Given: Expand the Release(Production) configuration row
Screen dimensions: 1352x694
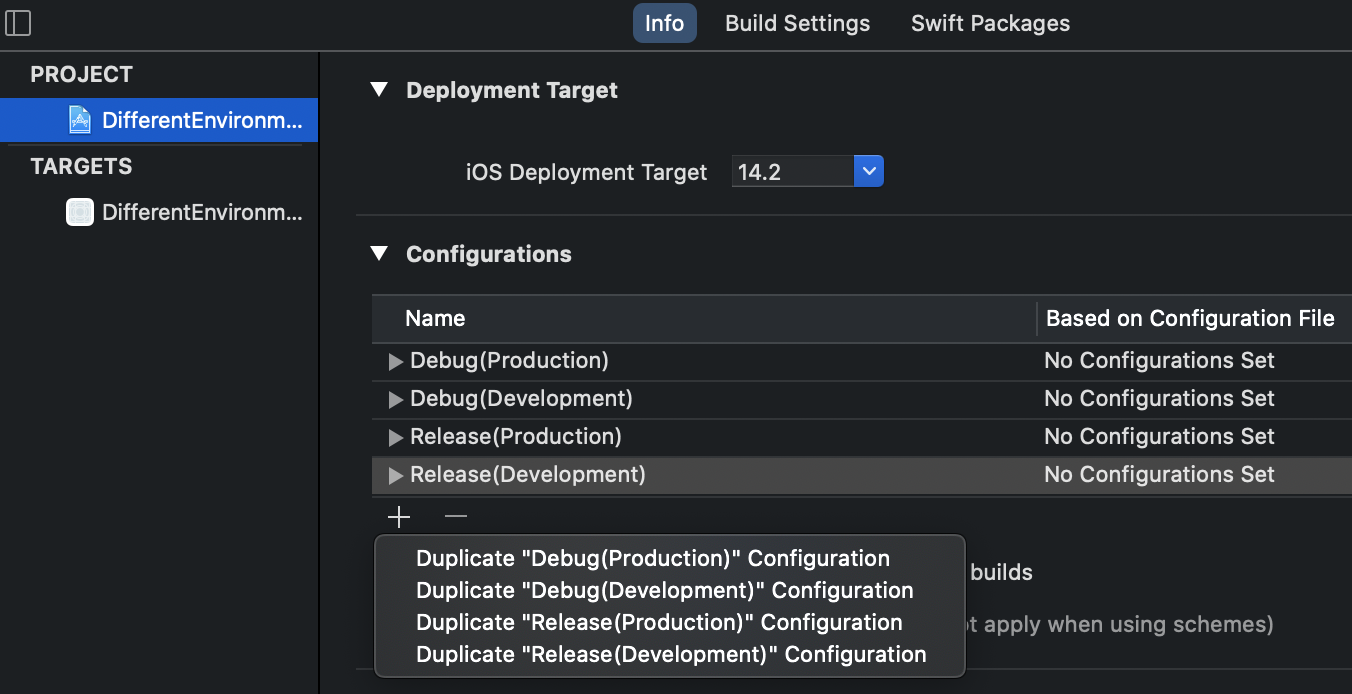Looking at the screenshot, I should [396, 437].
